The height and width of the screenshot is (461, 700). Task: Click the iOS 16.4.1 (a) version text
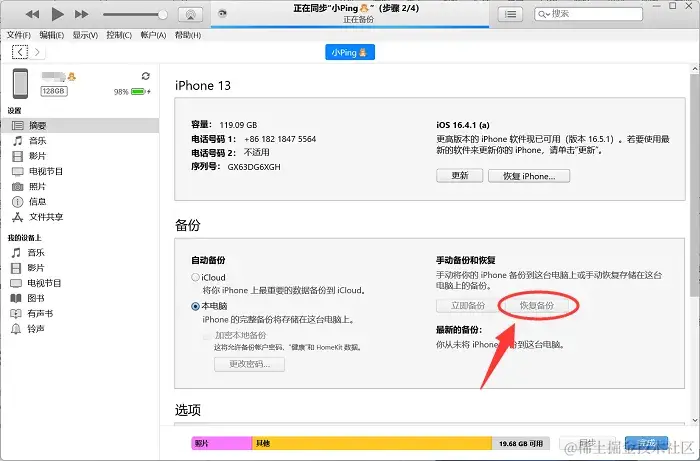pyautogui.click(x=463, y=125)
